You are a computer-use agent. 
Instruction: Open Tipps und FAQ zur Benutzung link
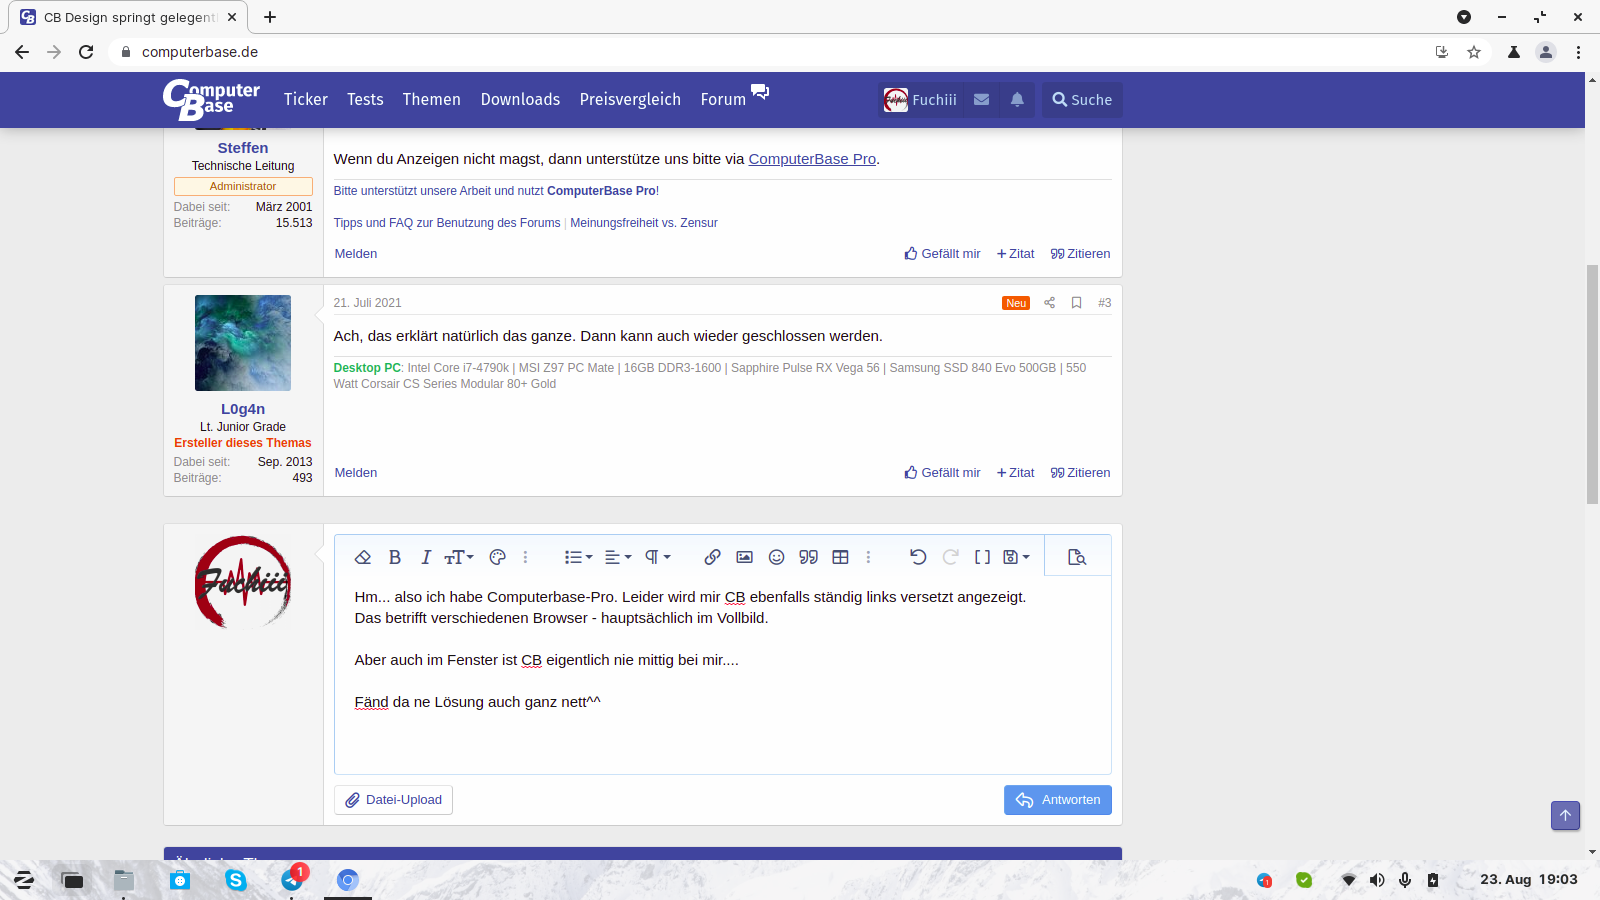tap(447, 223)
